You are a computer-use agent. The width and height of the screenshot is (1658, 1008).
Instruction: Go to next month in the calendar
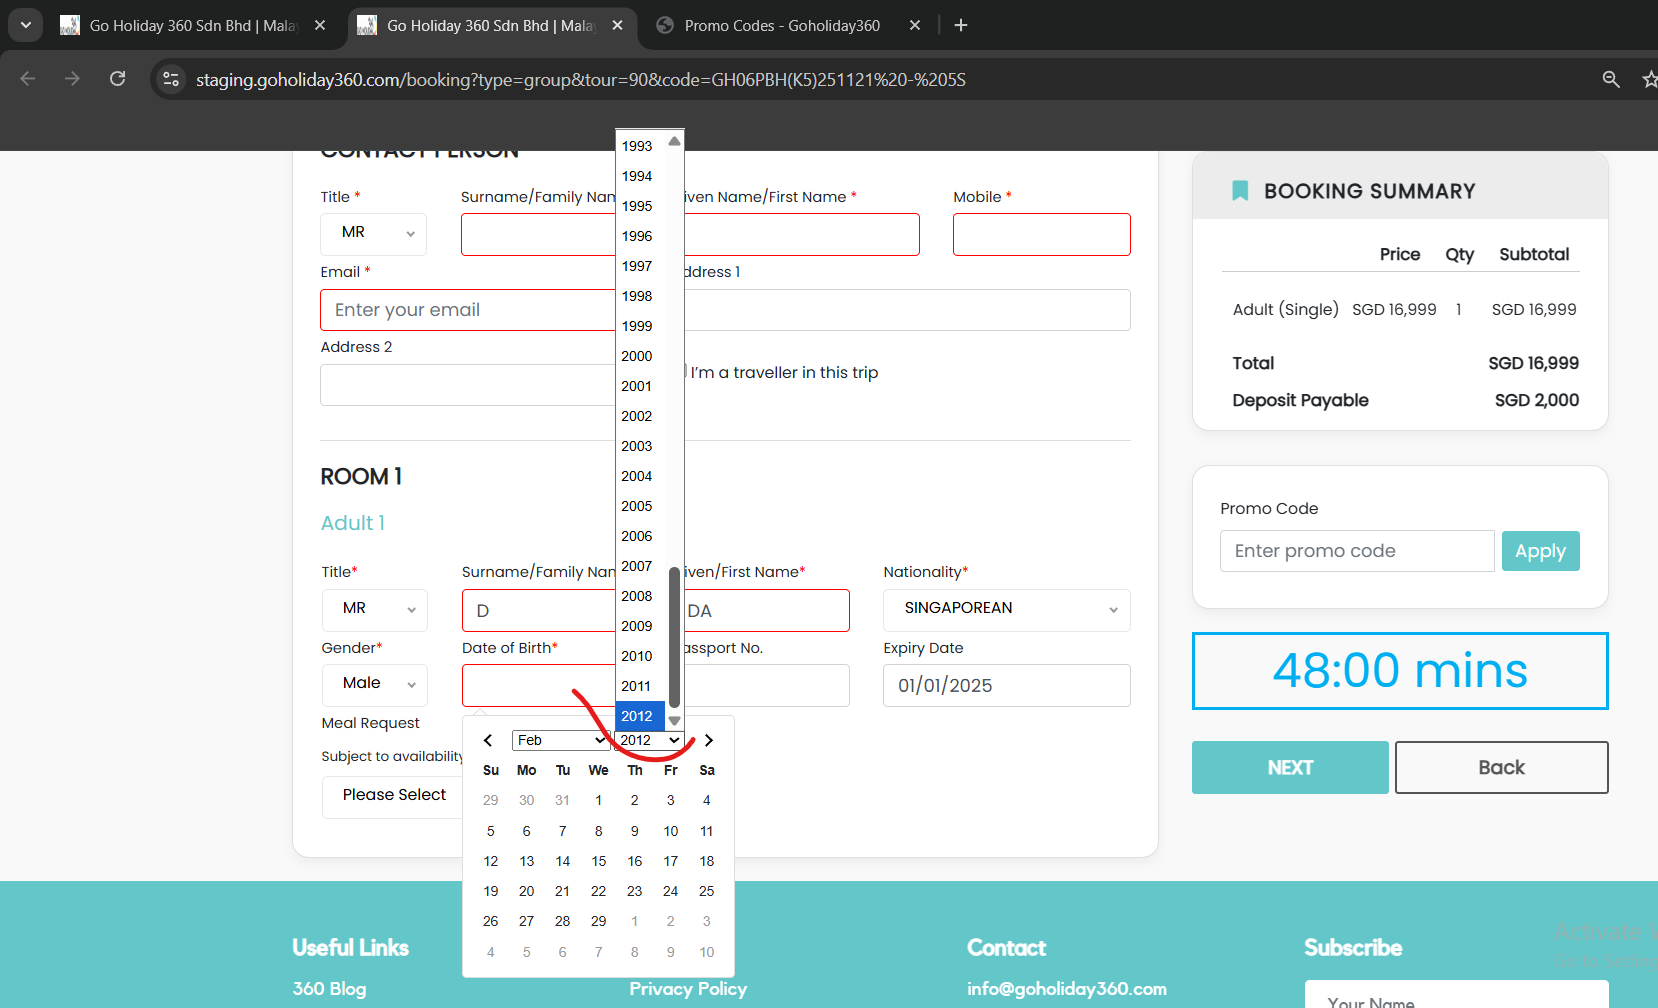[x=709, y=741]
